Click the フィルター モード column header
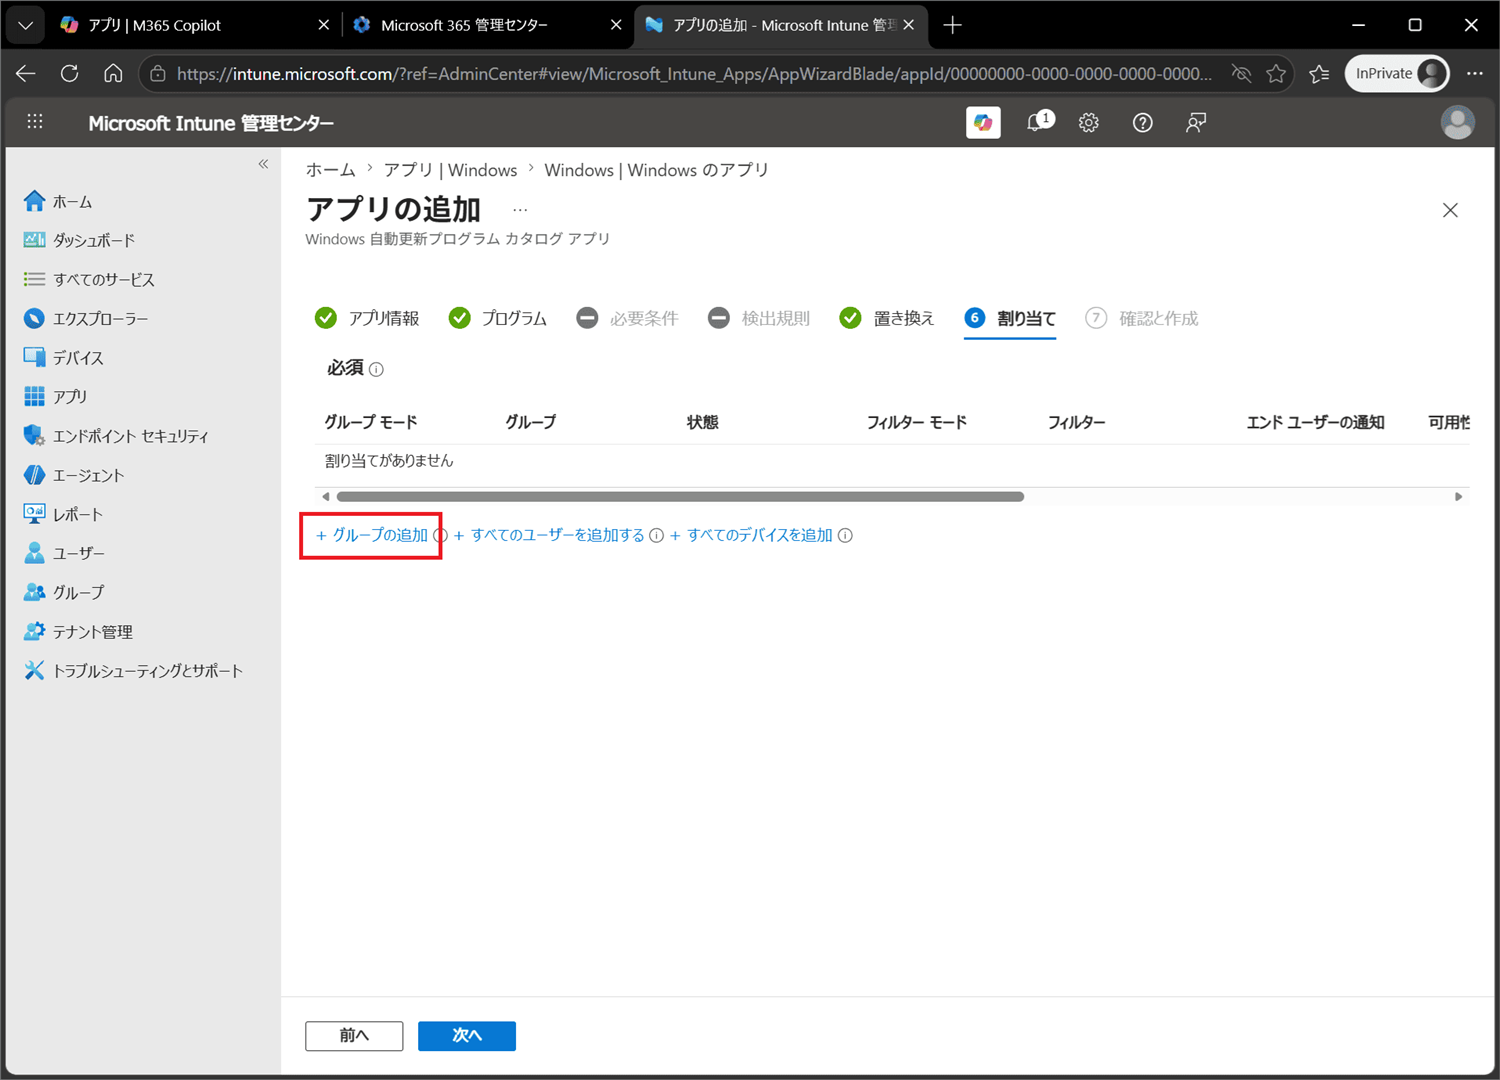Image resolution: width=1500 pixels, height=1080 pixels. click(x=917, y=422)
